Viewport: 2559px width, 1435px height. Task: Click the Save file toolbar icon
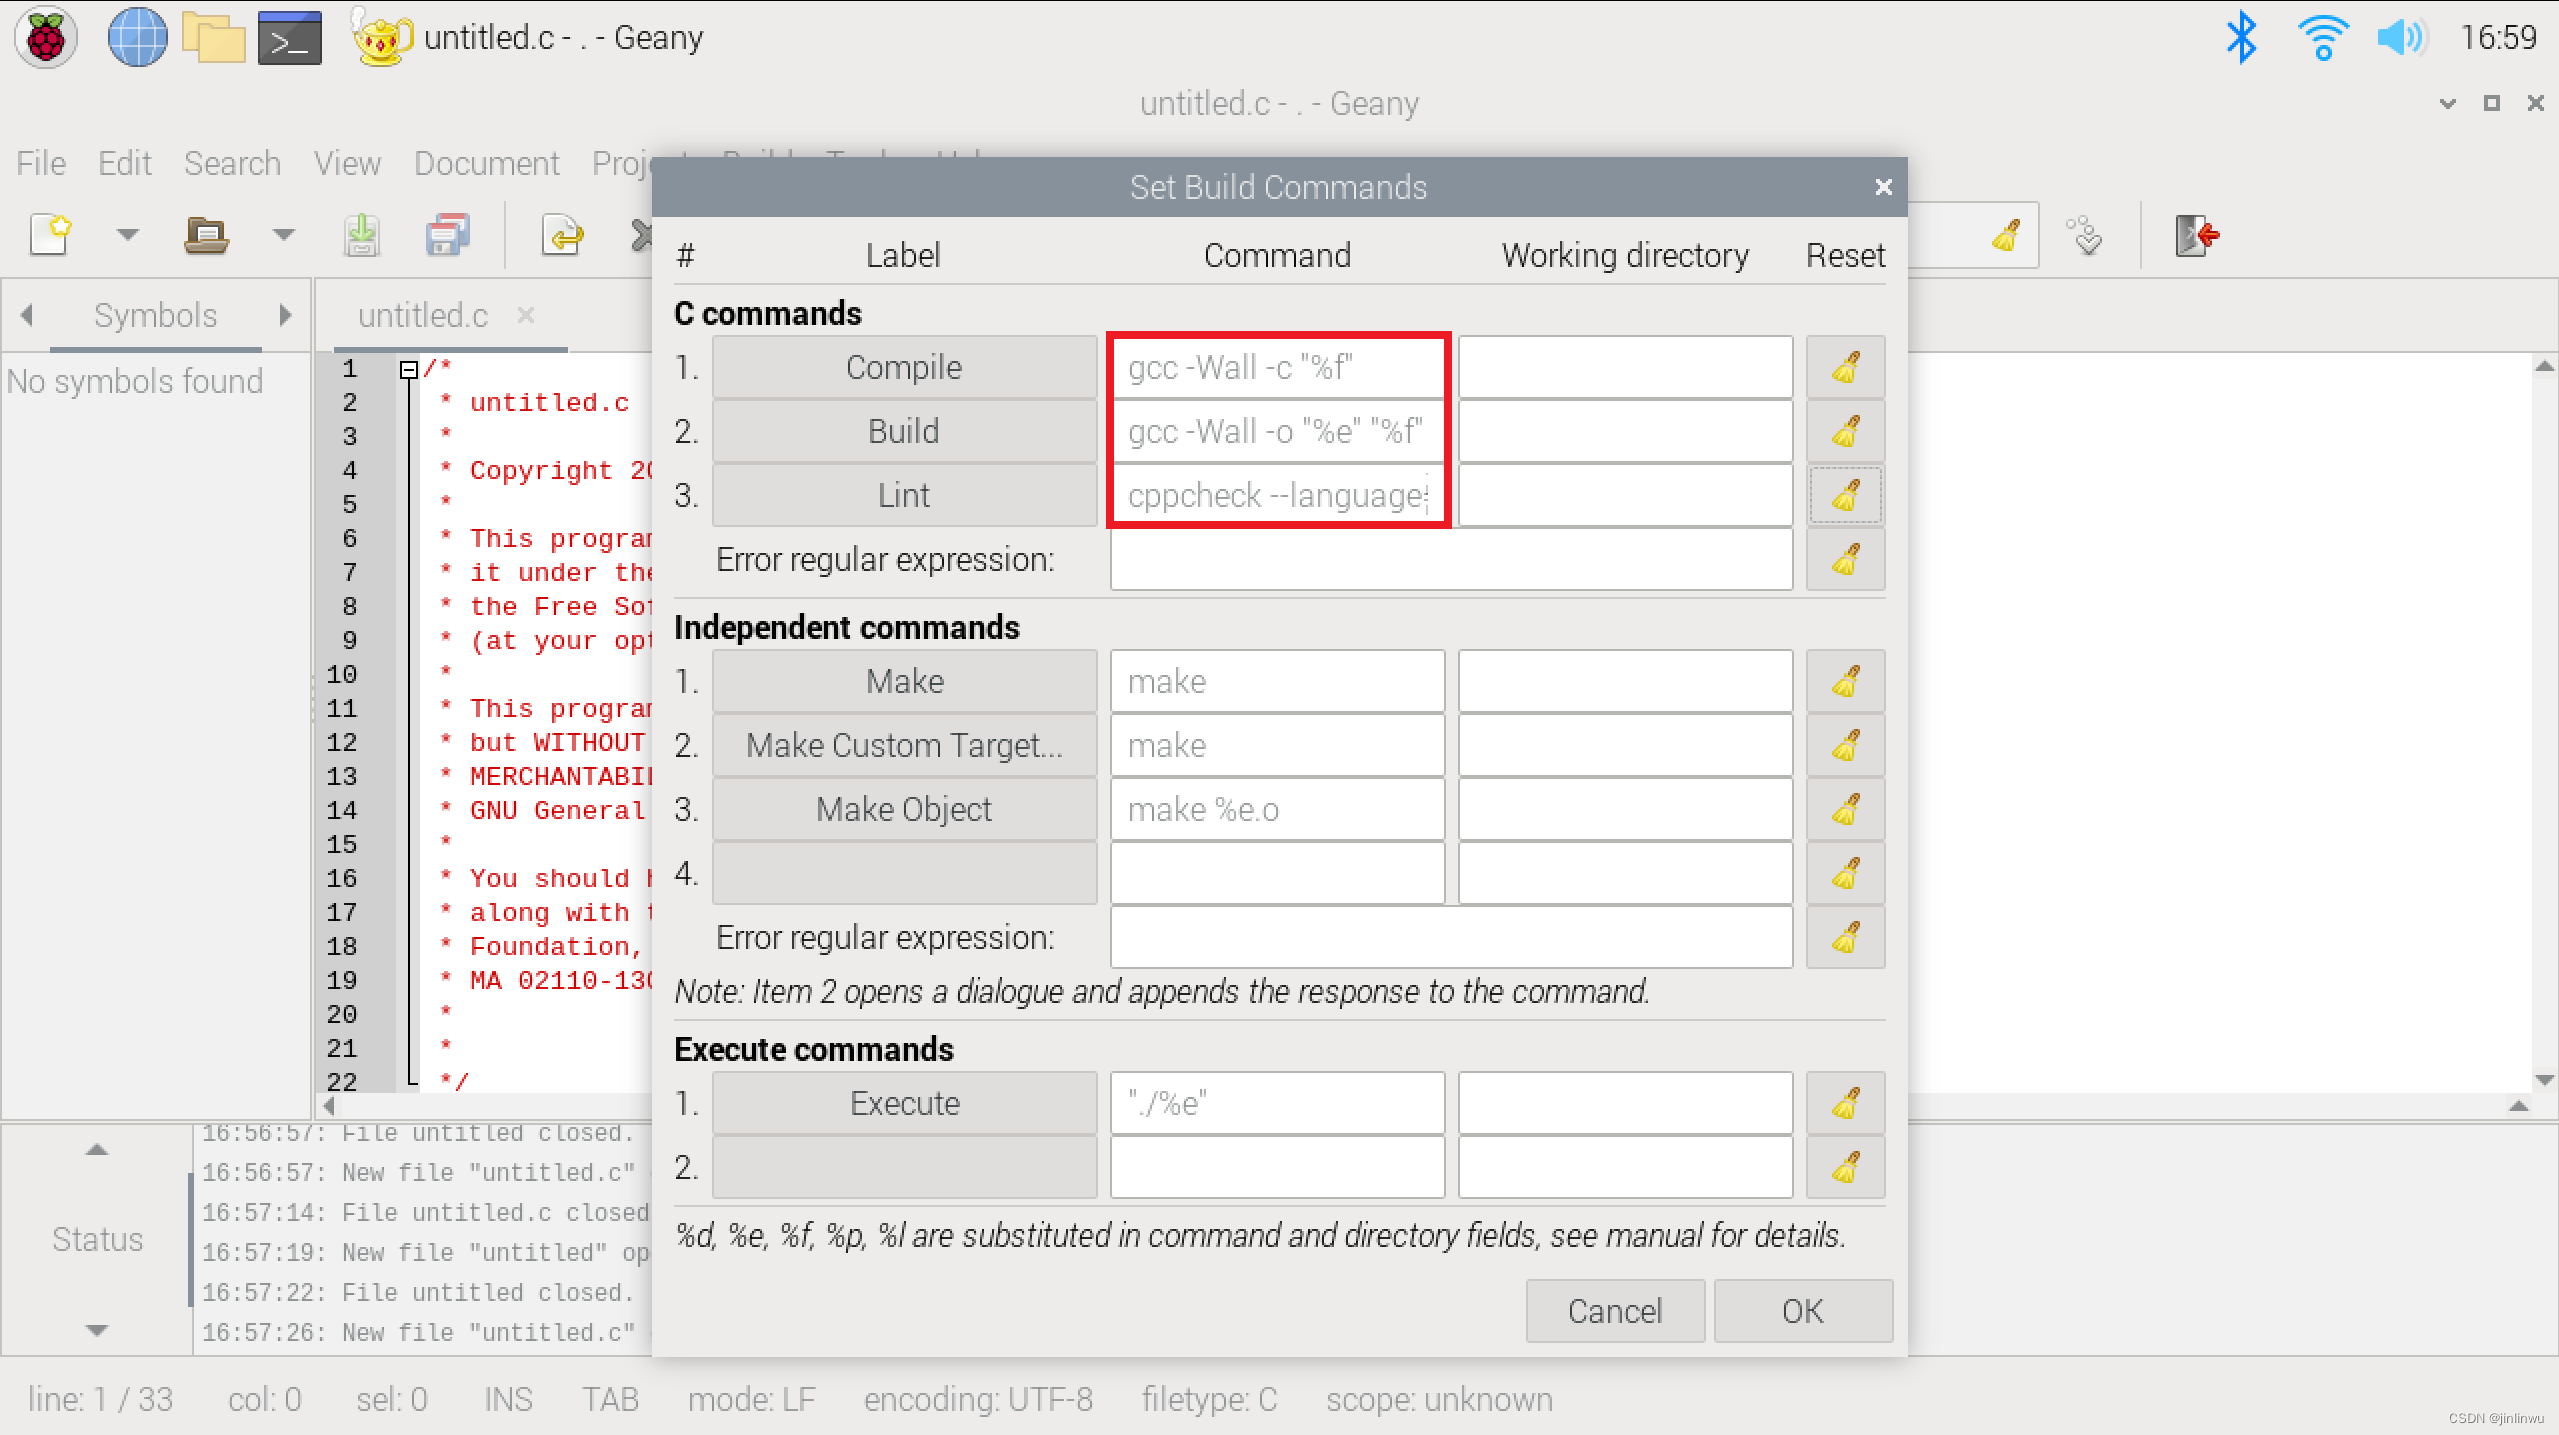(x=362, y=236)
